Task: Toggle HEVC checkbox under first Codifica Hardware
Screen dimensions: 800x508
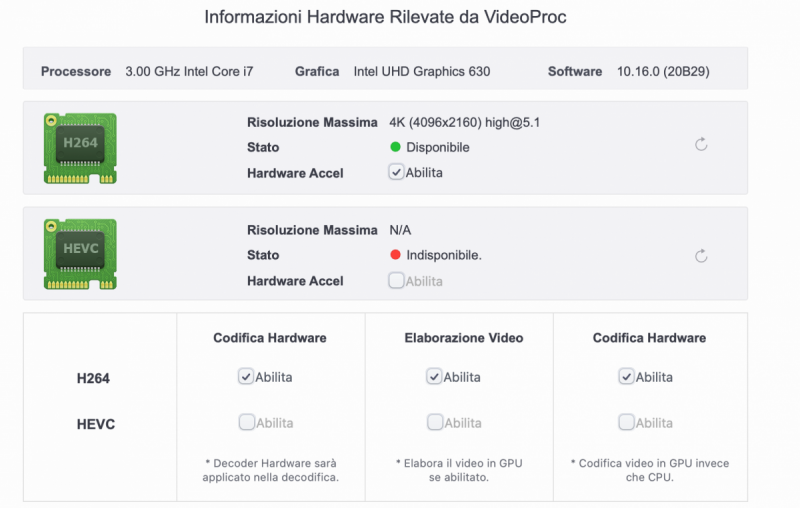Action: [x=246, y=422]
